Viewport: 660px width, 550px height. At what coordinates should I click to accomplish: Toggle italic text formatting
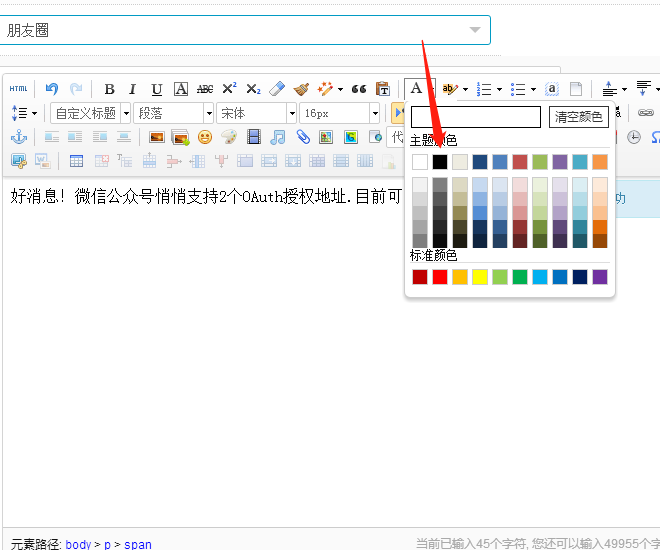[x=132, y=89]
